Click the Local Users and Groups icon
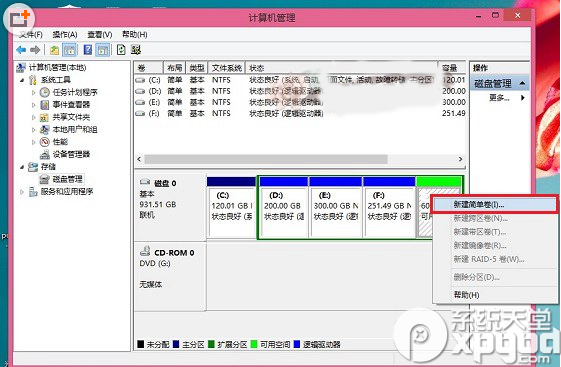 pos(44,129)
